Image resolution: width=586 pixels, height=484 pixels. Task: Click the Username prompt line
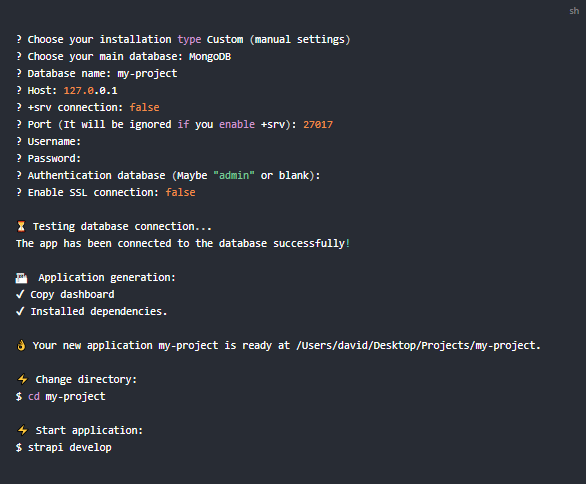[x=49, y=142]
